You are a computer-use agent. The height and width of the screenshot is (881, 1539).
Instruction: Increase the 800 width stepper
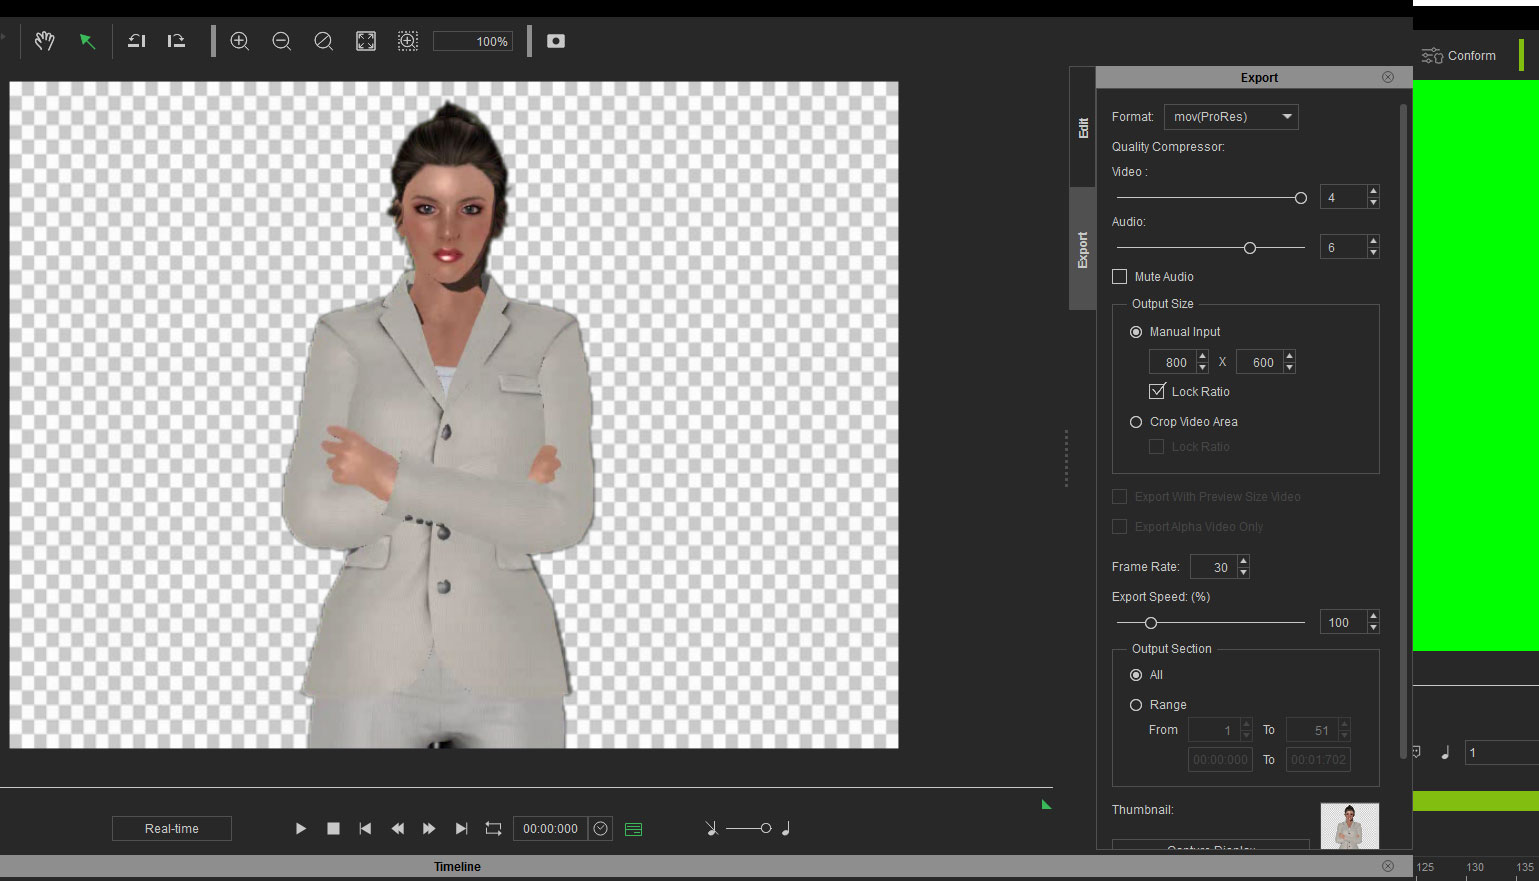click(x=1202, y=356)
